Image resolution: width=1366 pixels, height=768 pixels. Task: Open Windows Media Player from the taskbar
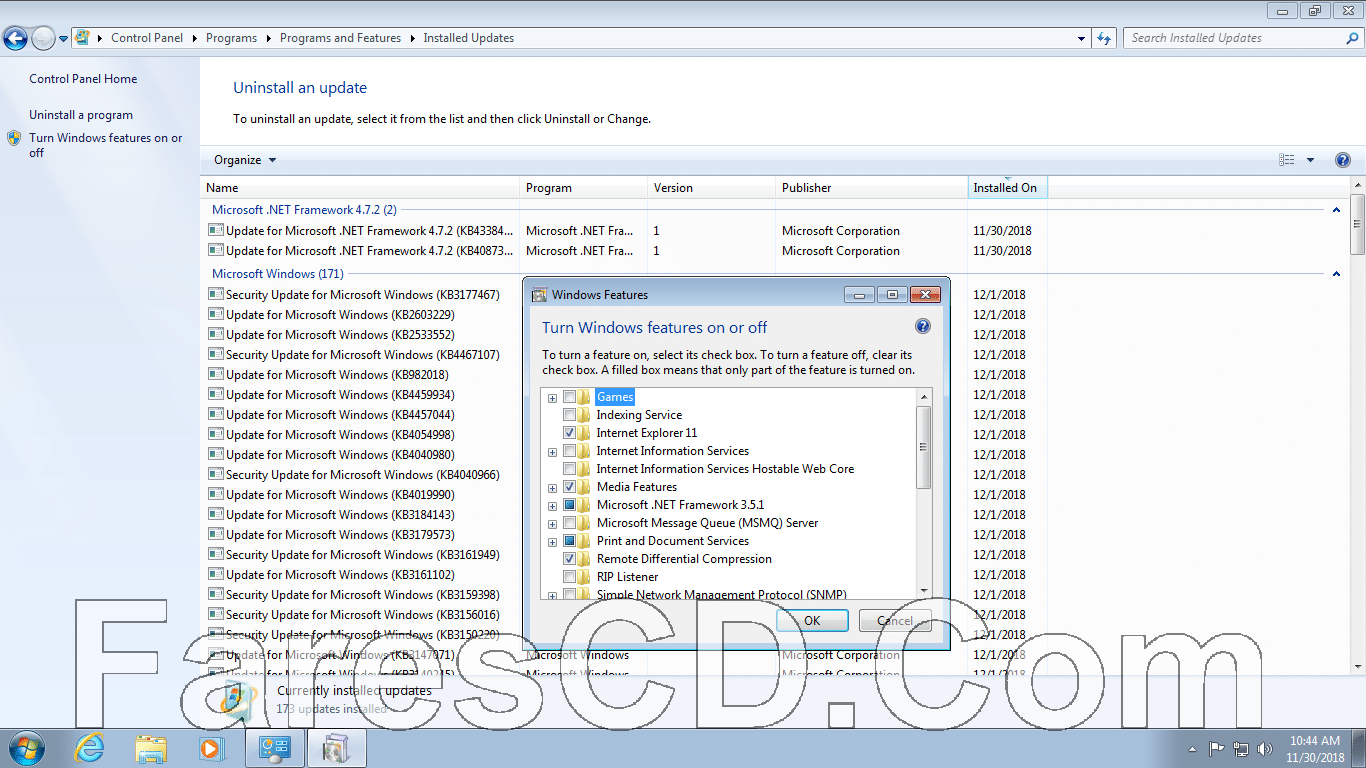click(x=211, y=747)
